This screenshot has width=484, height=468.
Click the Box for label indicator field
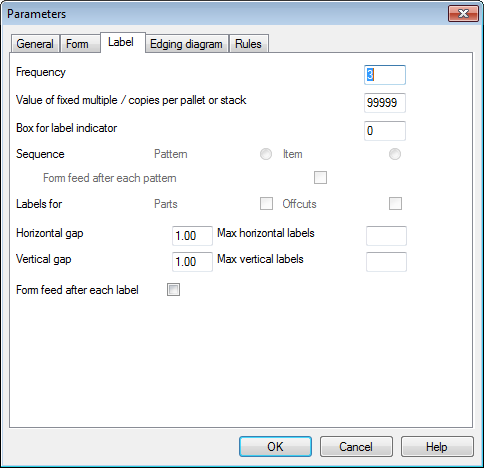[385, 131]
